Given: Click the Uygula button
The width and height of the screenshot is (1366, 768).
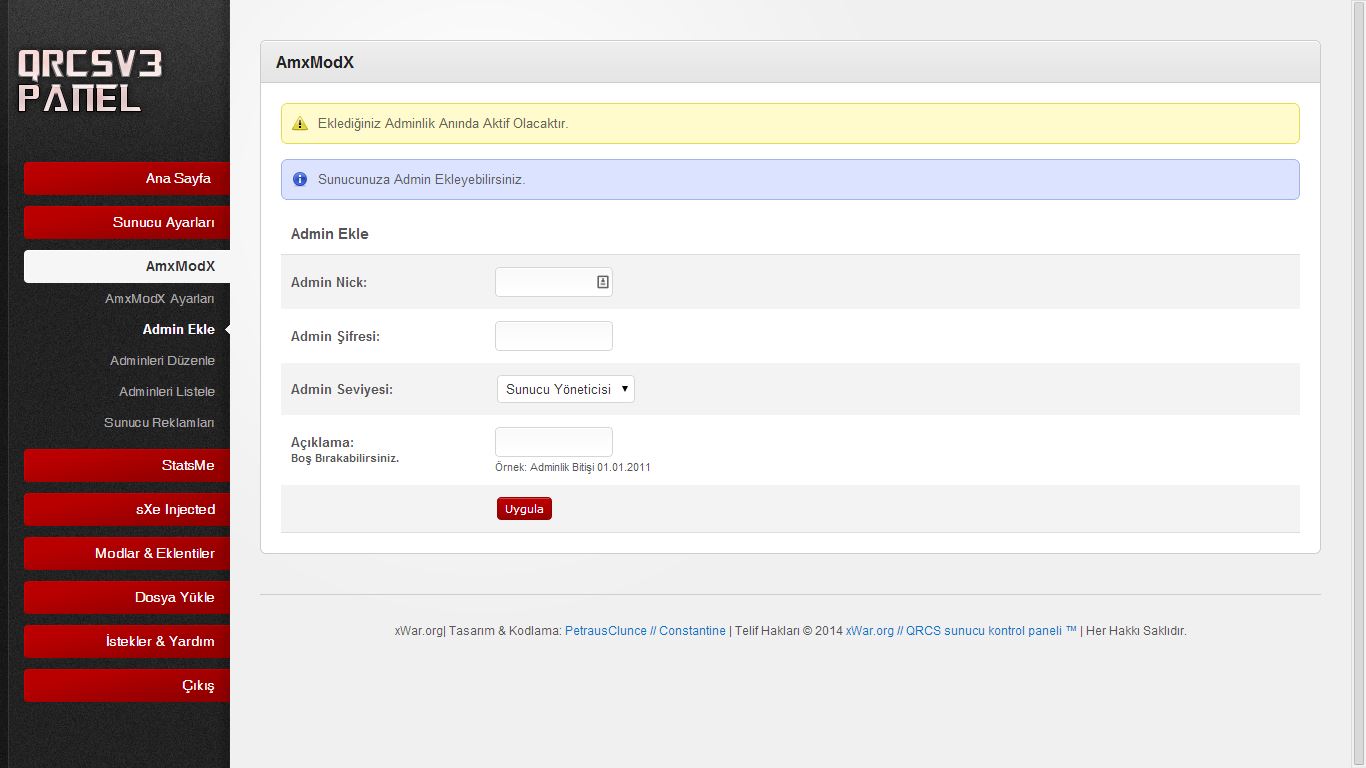Looking at the screenshot, I should (524, 509).
